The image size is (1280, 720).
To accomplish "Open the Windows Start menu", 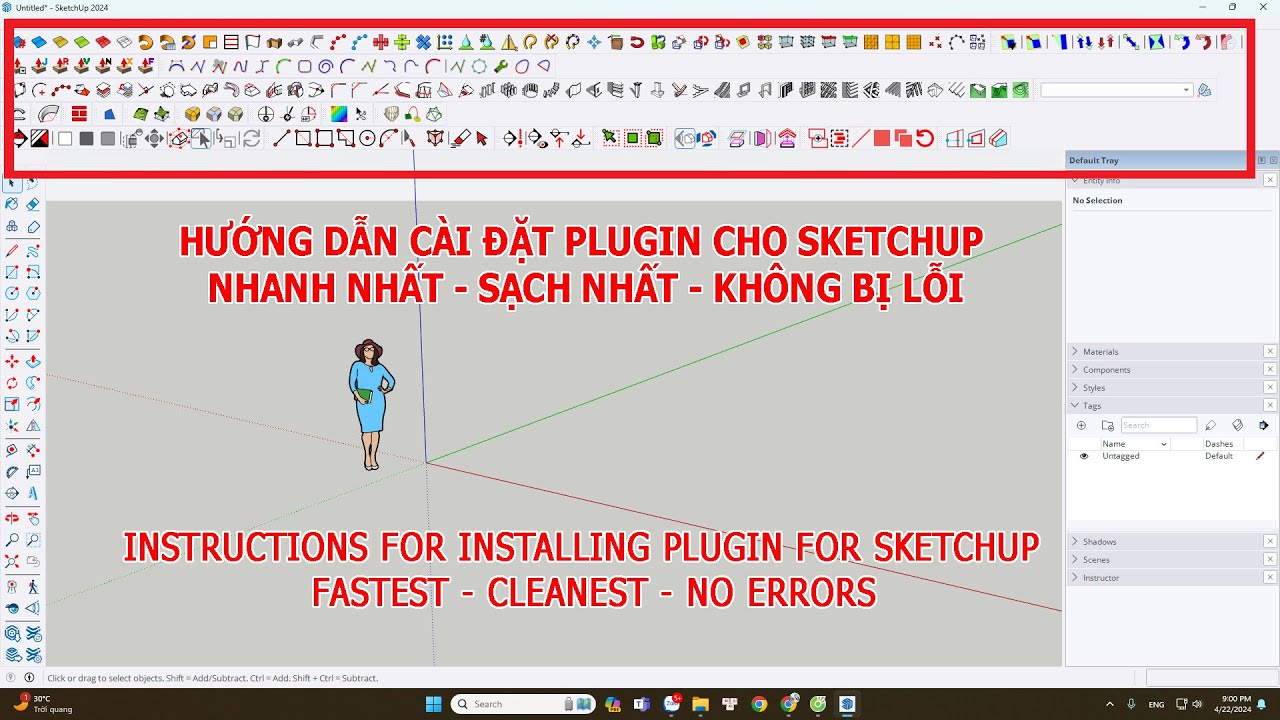I will click(433, 704).
